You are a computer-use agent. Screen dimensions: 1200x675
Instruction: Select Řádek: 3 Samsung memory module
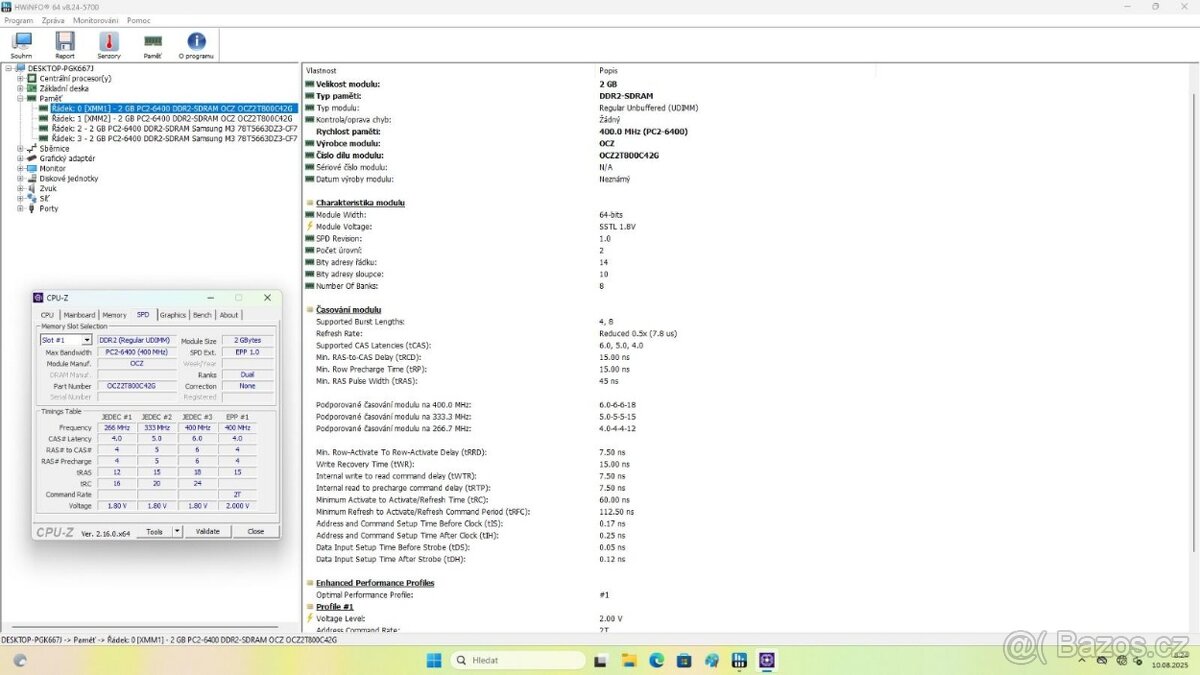168,138
